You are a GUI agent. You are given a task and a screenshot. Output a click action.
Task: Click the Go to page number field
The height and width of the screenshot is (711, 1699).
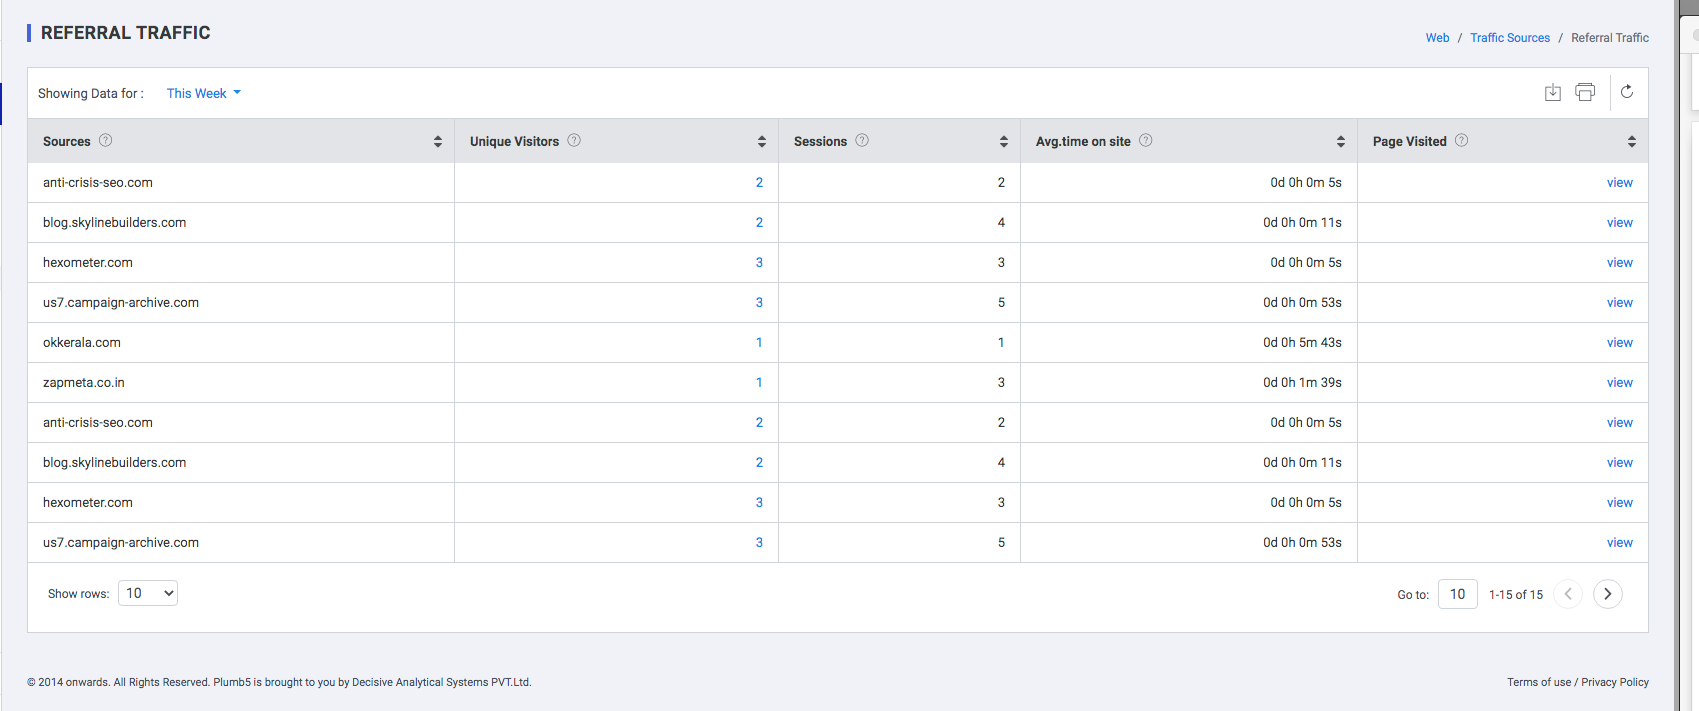pyautogui.click(x=1458, y=594)
